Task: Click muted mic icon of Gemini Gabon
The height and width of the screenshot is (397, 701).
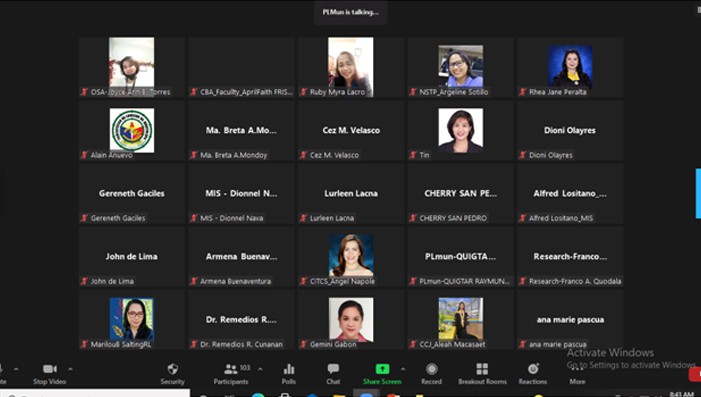Action: coord(304,344)
